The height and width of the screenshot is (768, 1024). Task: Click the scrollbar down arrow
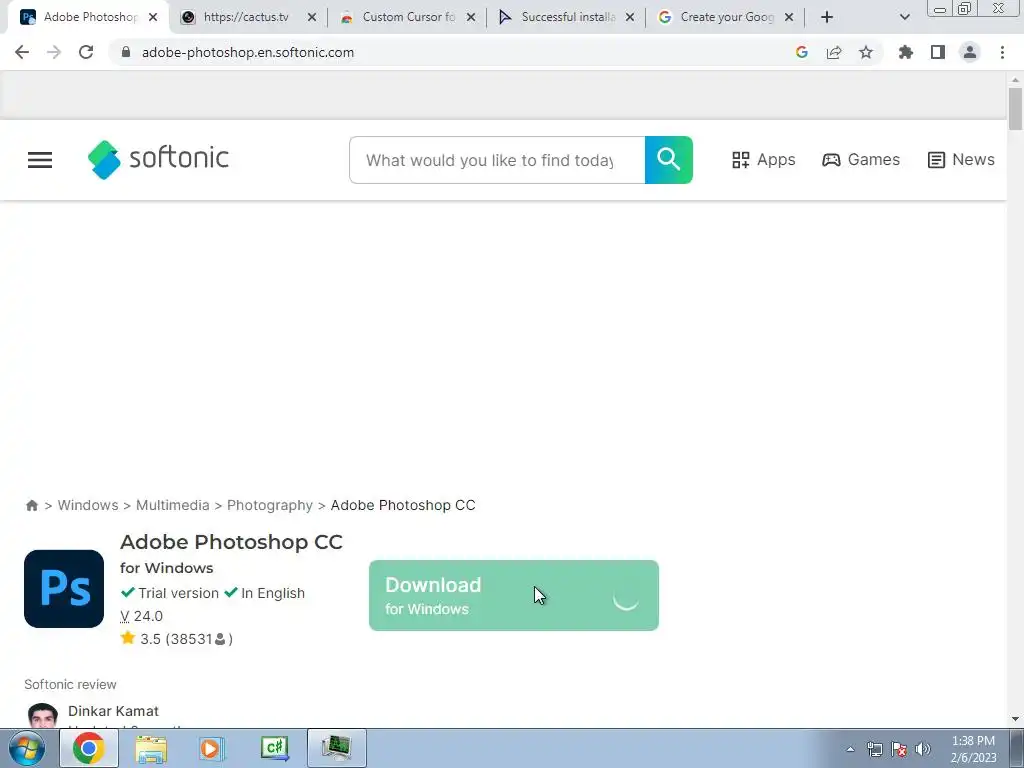pos(1015,719)
